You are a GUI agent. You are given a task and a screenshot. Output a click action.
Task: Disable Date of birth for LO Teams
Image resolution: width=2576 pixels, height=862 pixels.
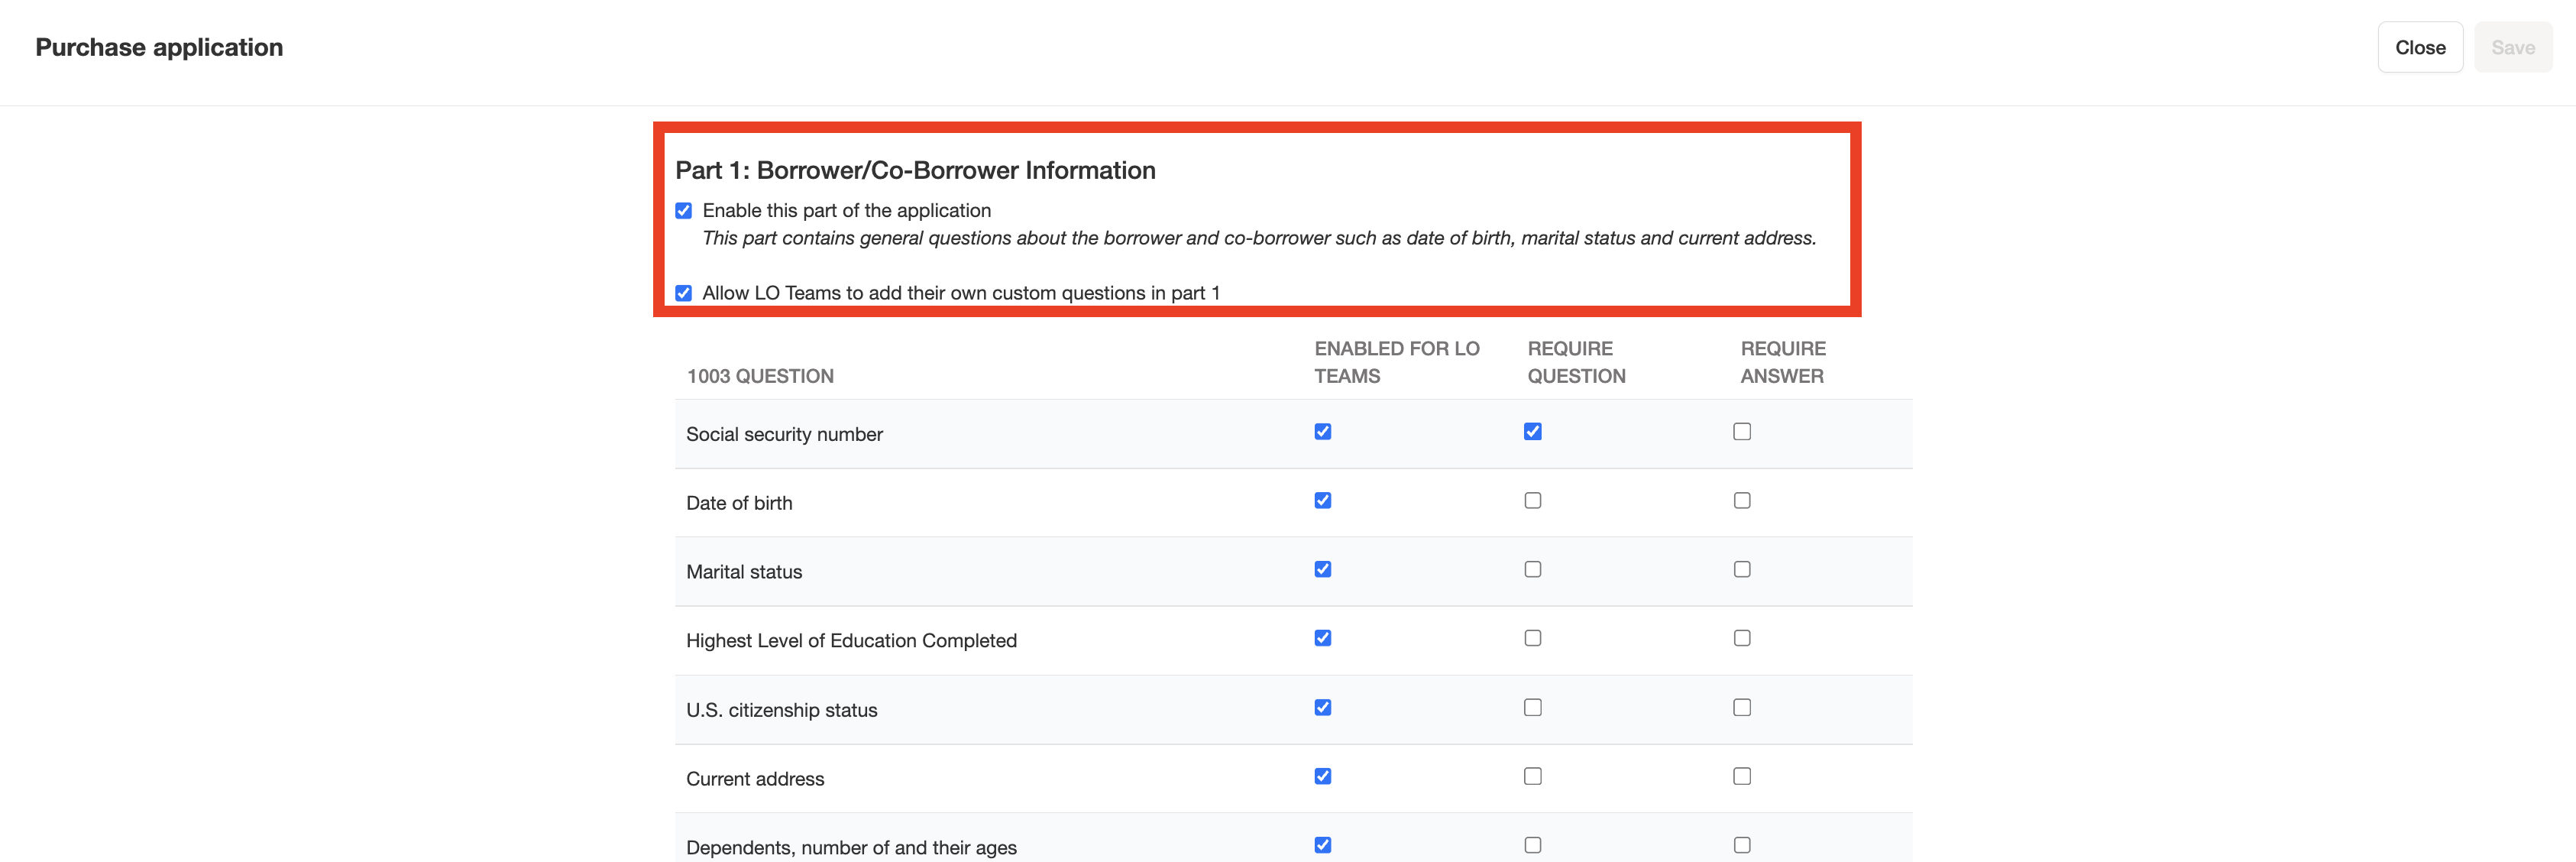(x=1322, y=501)
